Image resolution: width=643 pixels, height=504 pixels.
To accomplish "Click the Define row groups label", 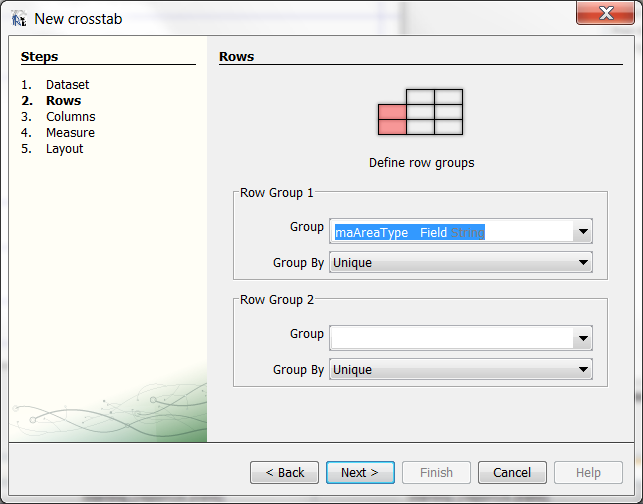I will point(421,163).
